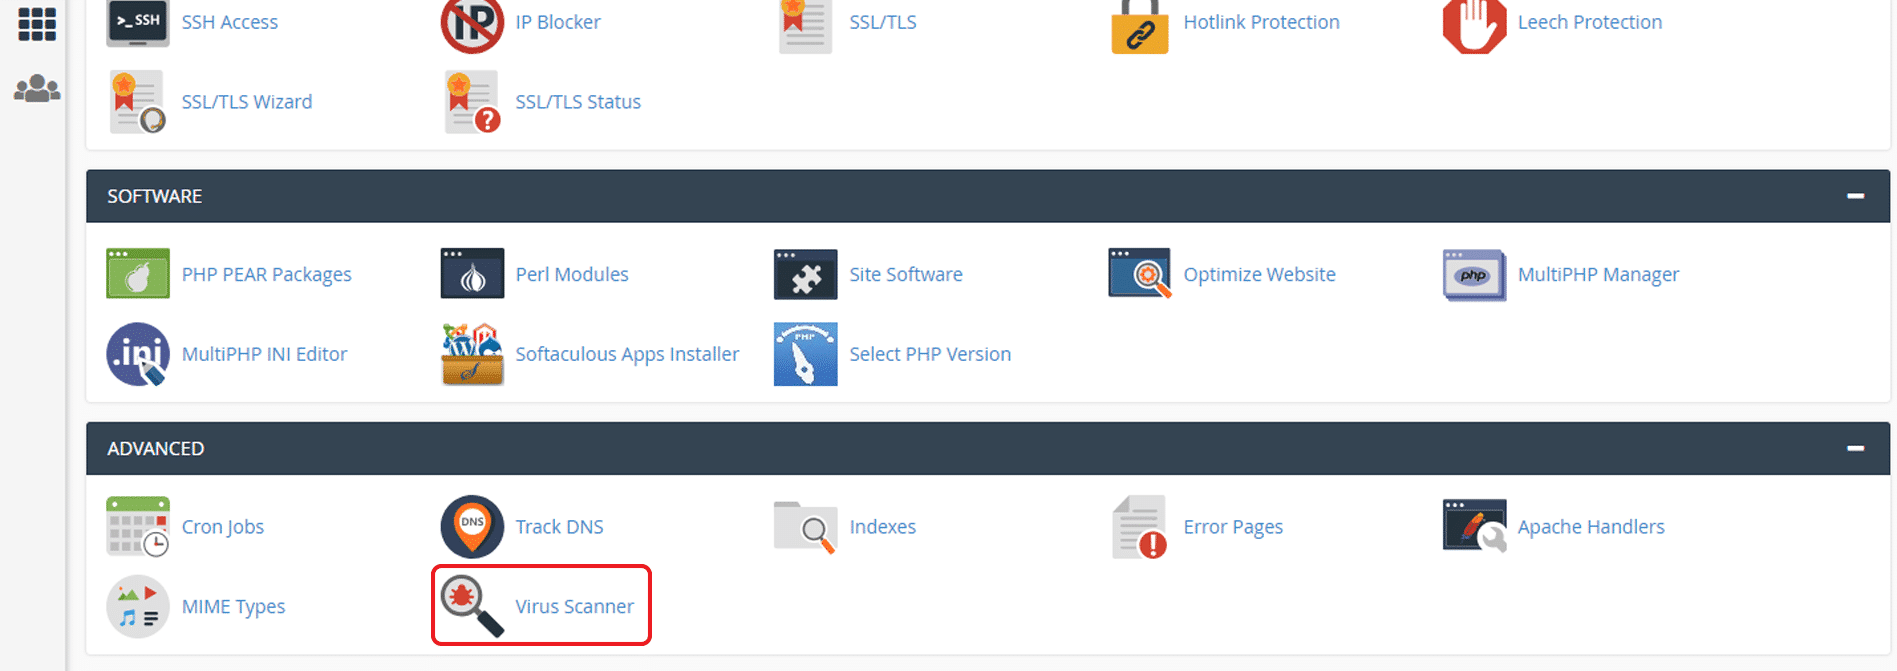This screenshot has height=671, width=1897.
Task: Click the IP Blocker icon
Action: pyautogui.click(x=472, y=24)
